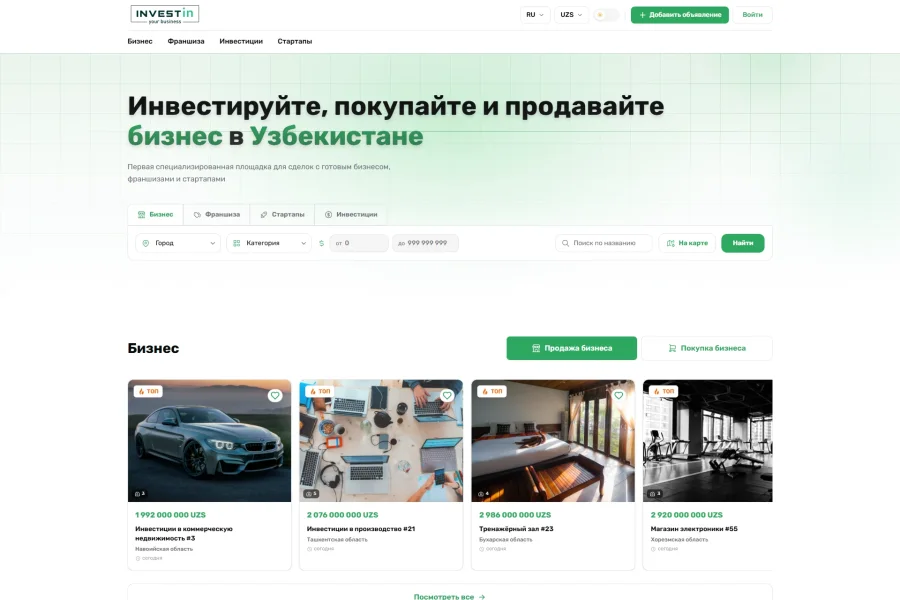Click the plus icon in Добавить объявление
This screenshot has width=900, height=600.
[642, 15]
